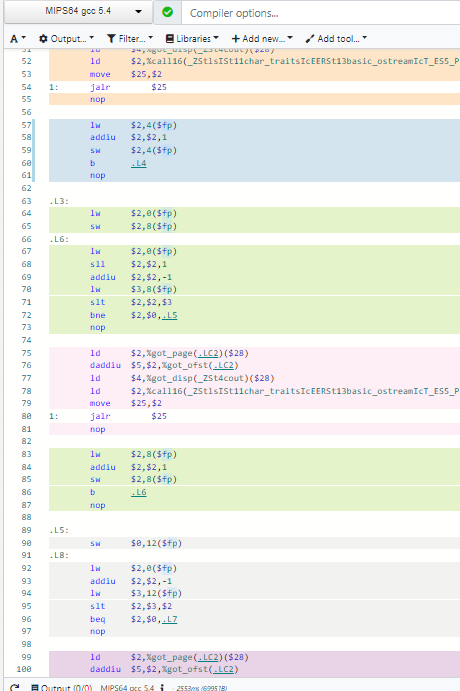The width and height of the screenshot is (460, 691).
Task: Click the jalr $25 instruction on line 54
Action: (x=129, y=87)
